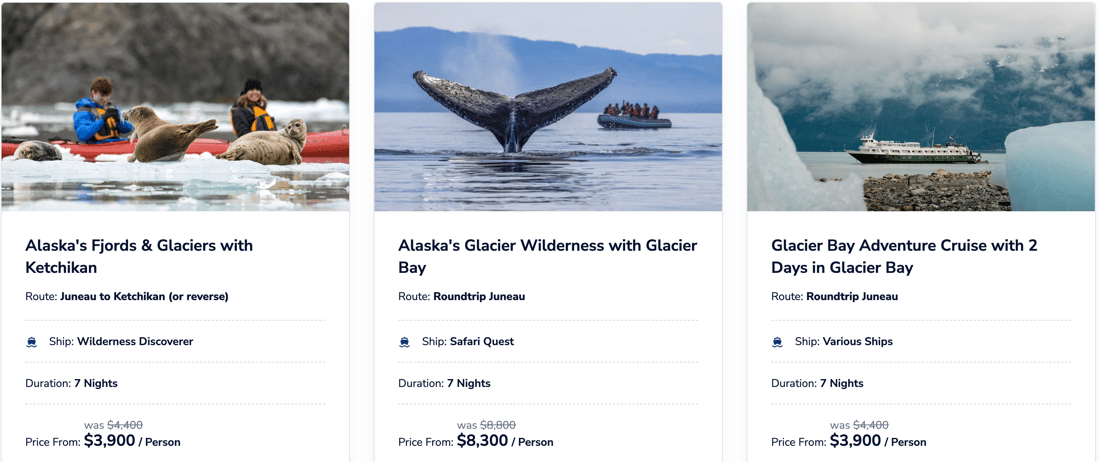Open the ship near icebergs photo
The height and width of the screenshot is (462, 1100).
(x=921, y=106)
